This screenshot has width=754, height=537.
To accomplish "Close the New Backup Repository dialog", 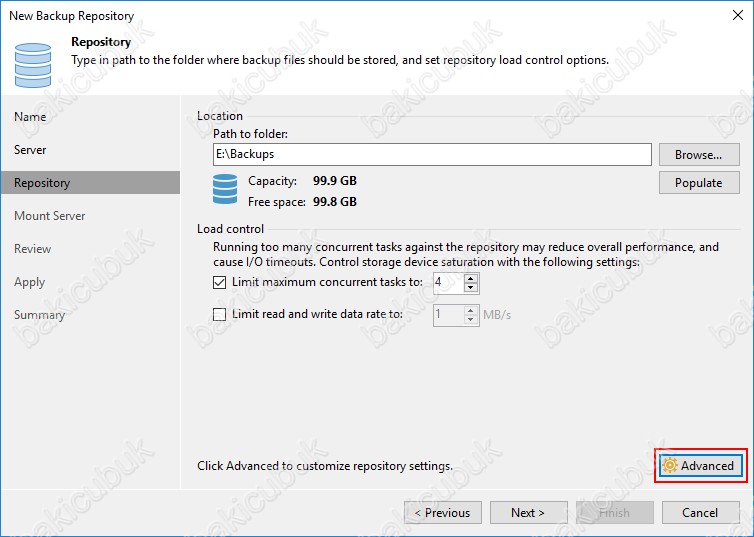I will 735,16.
